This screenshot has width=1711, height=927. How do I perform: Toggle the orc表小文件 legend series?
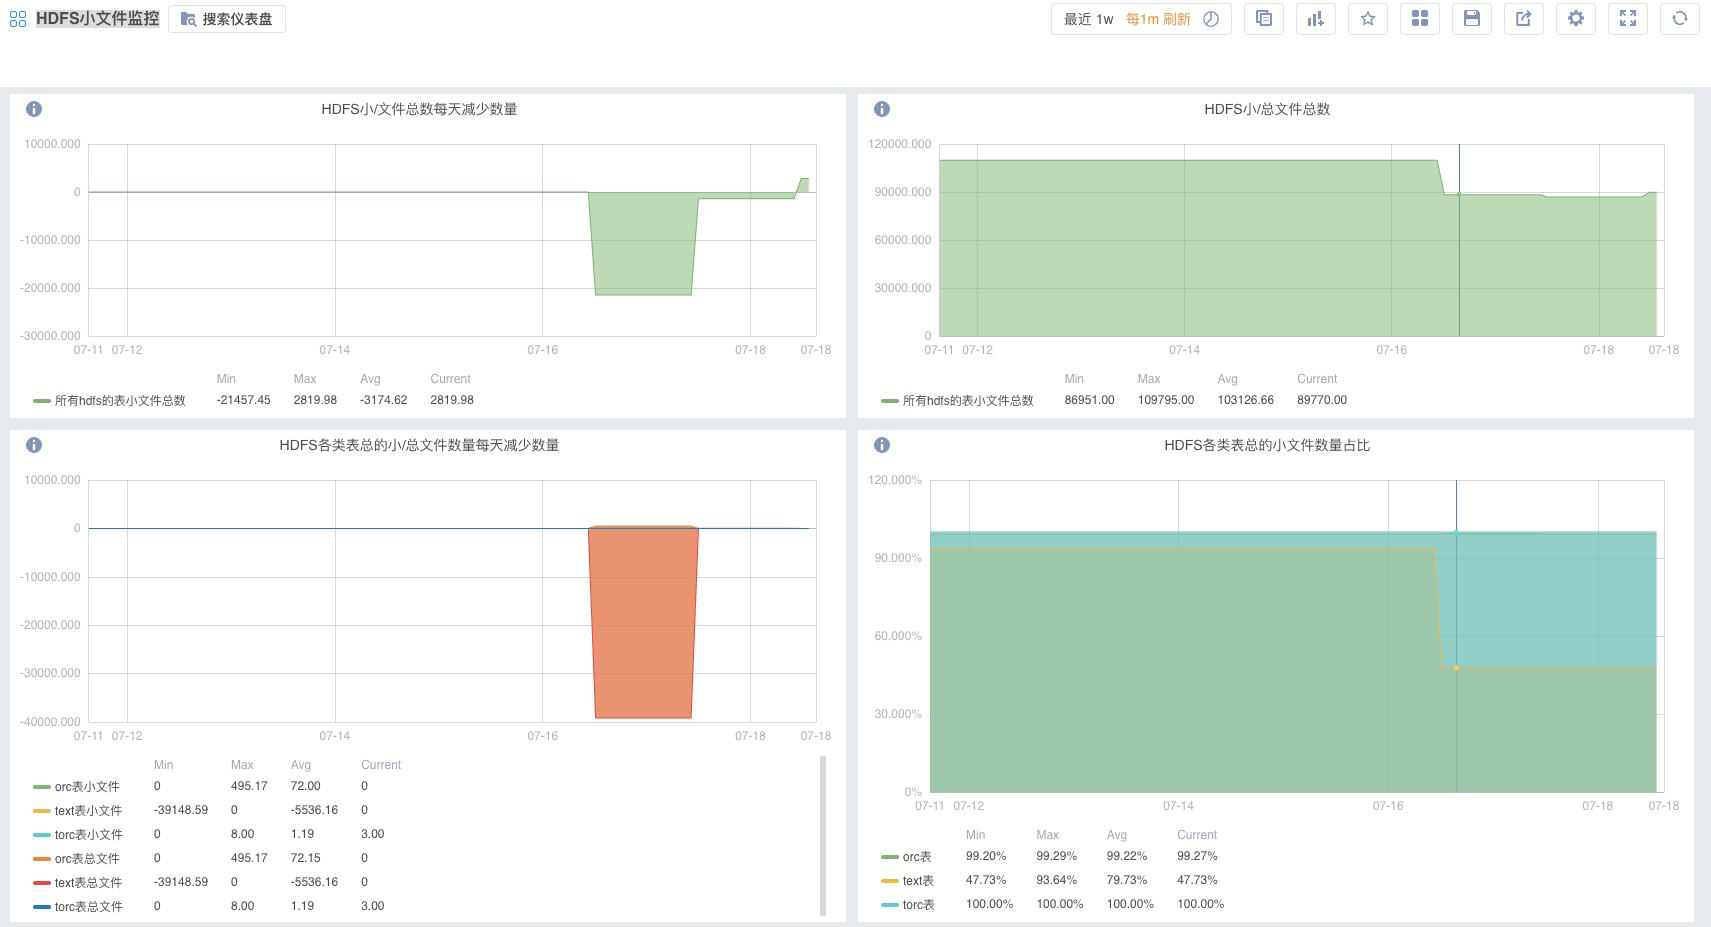coord(87,787)
